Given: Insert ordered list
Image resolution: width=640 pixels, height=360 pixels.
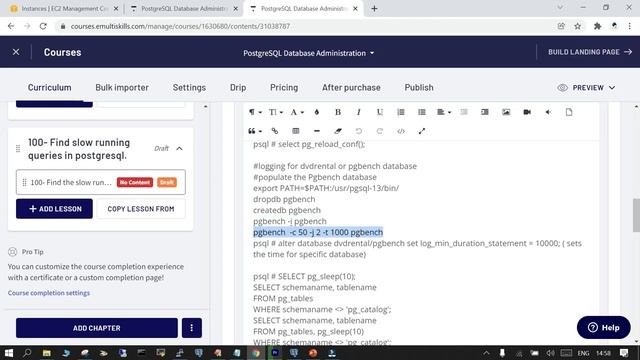Looking at the screenshot, I should pyautogui.click(x=401, y=112).
